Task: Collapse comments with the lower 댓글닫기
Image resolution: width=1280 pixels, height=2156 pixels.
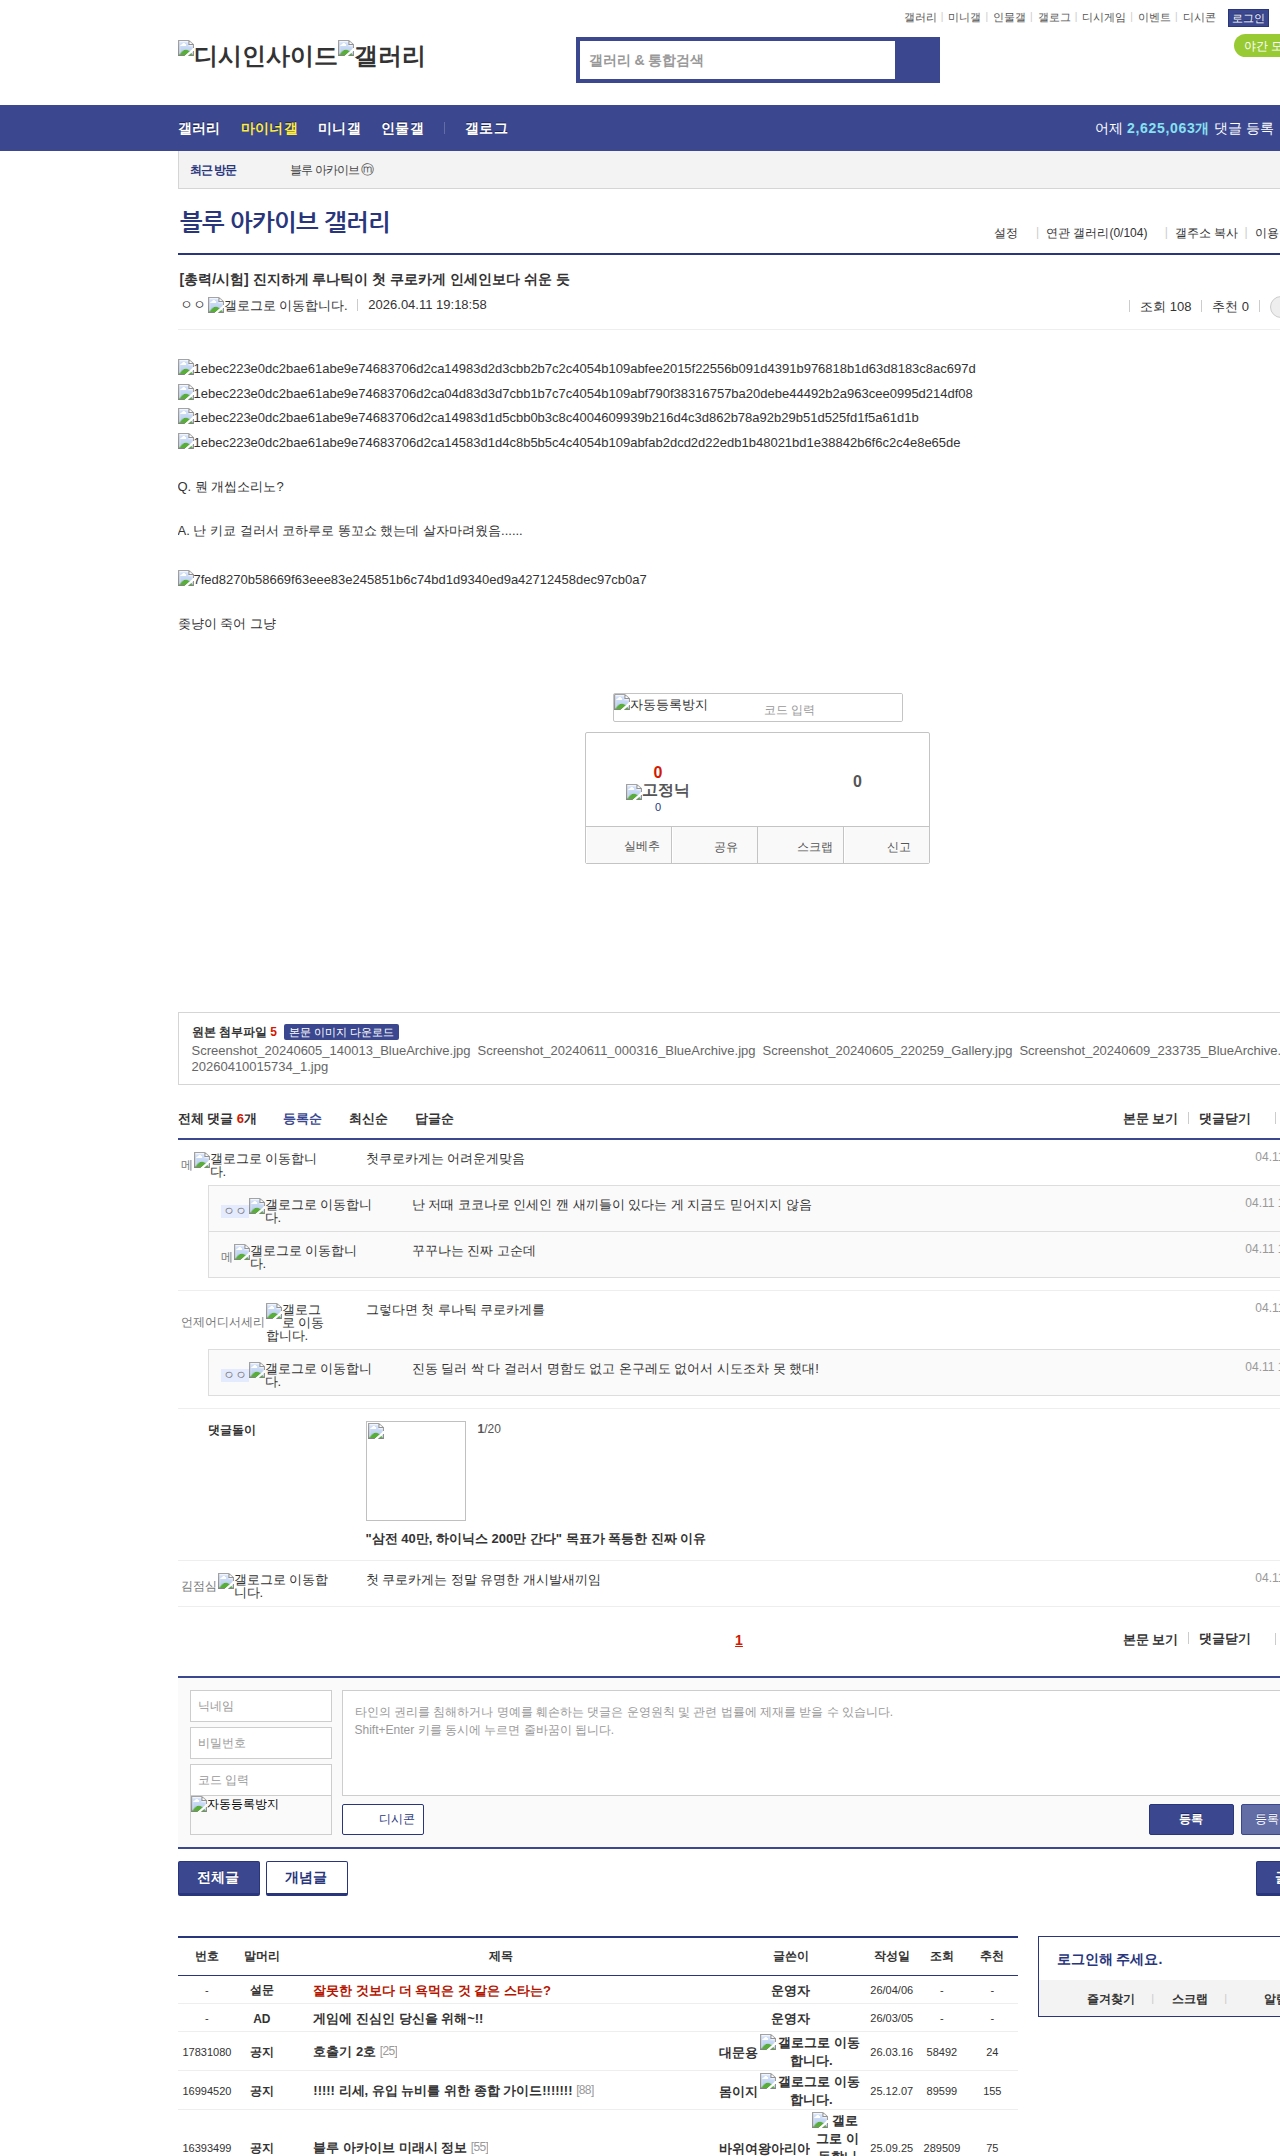Action: coord(1225,1639)
